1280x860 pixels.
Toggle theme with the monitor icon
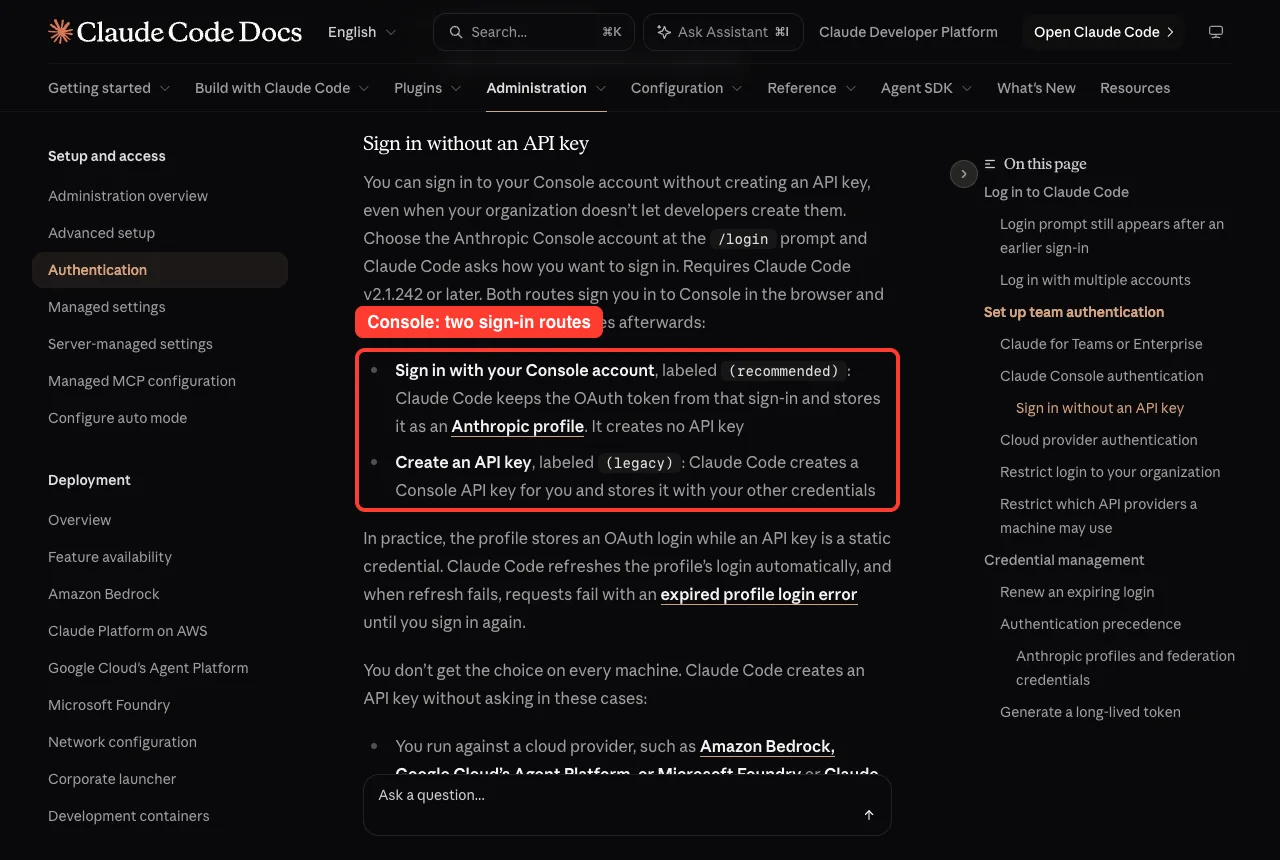pyautogui.click(x=1216, y=32)
